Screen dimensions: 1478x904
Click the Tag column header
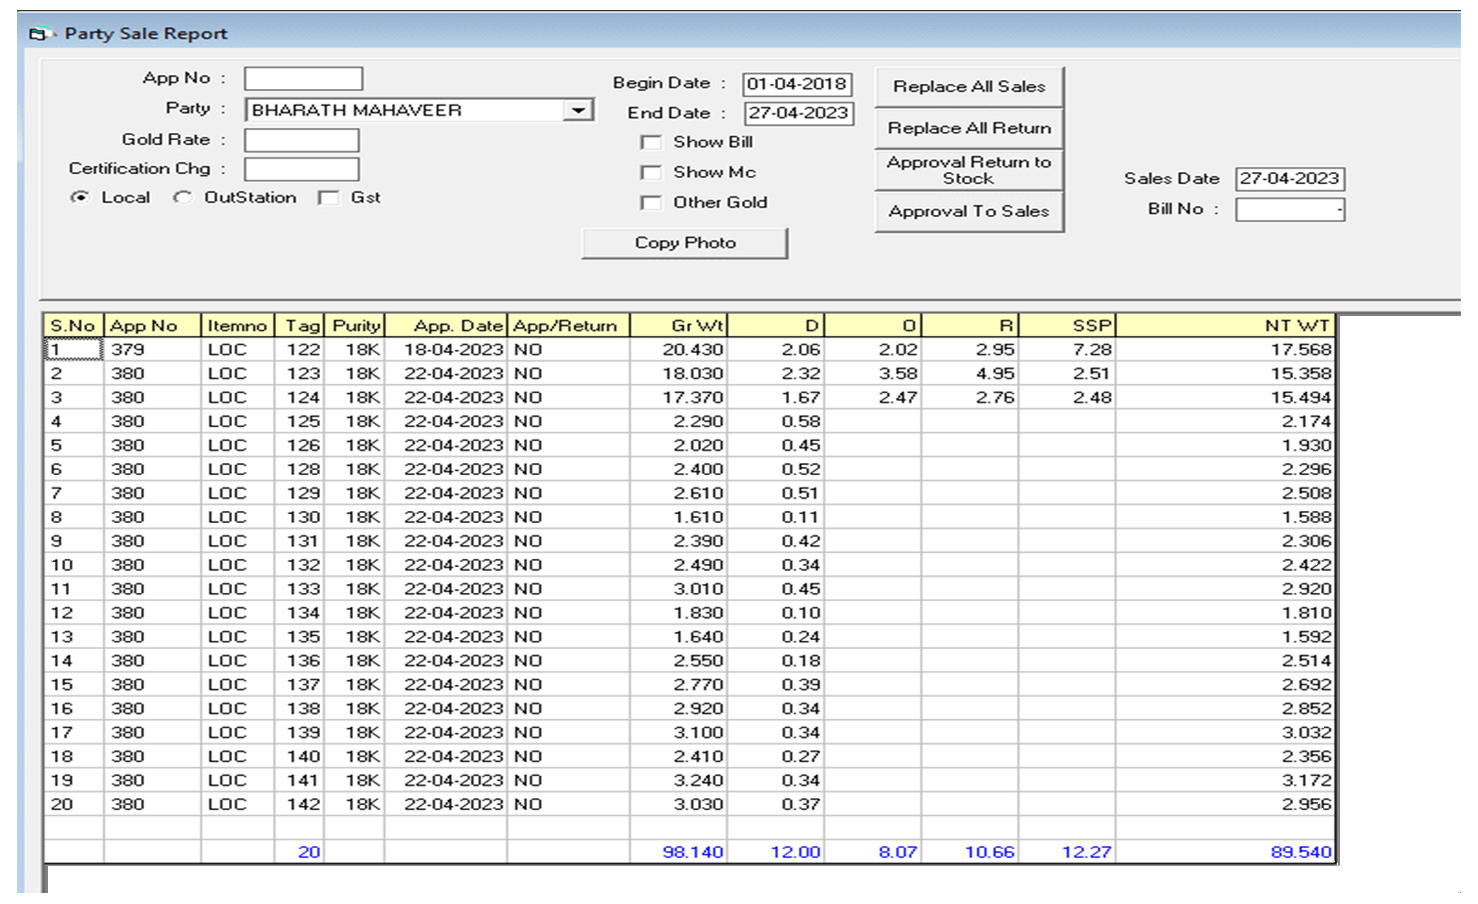[299, 326]
